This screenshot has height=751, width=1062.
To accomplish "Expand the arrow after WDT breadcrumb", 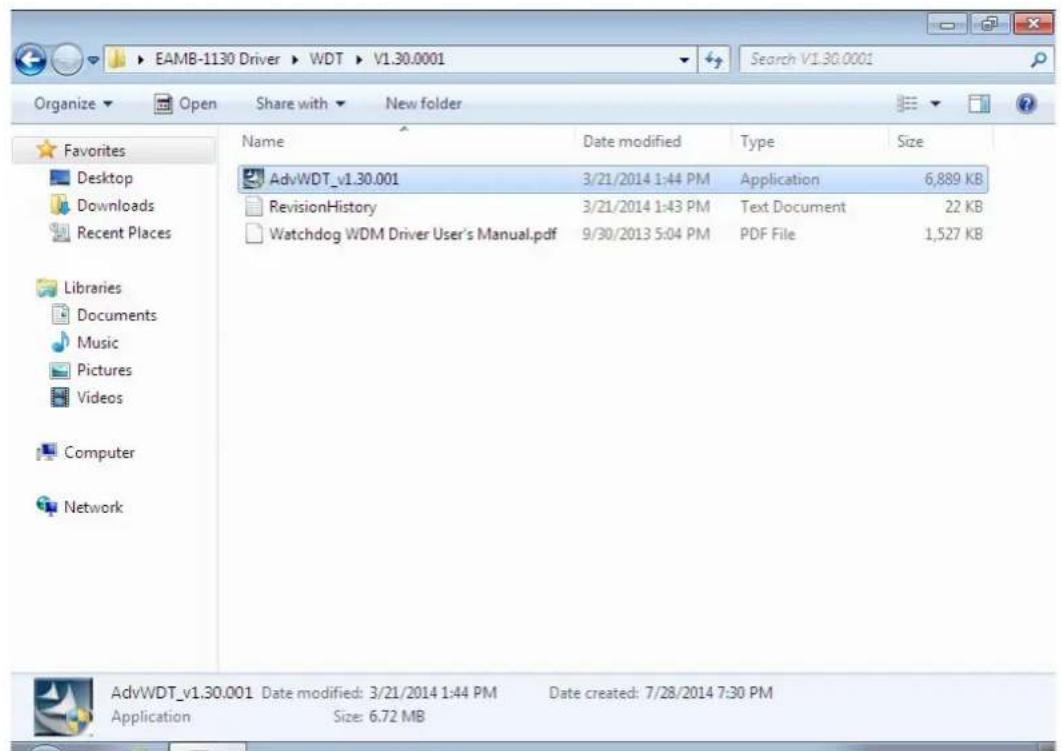I will (x=359, y=60).
